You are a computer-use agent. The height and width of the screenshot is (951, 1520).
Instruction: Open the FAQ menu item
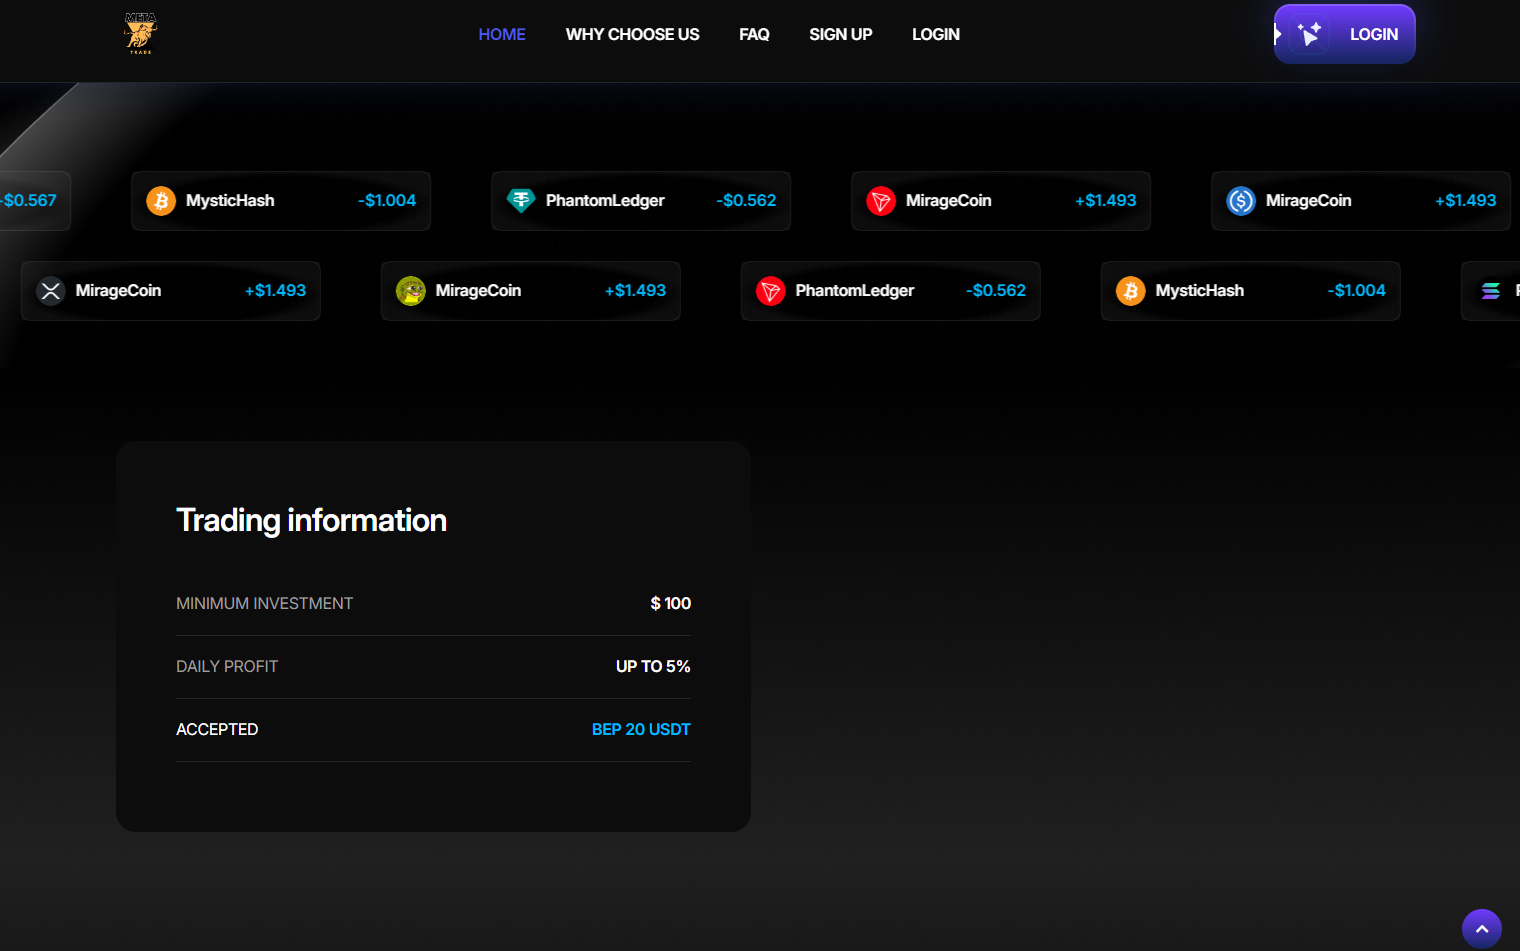click(754, 34)
